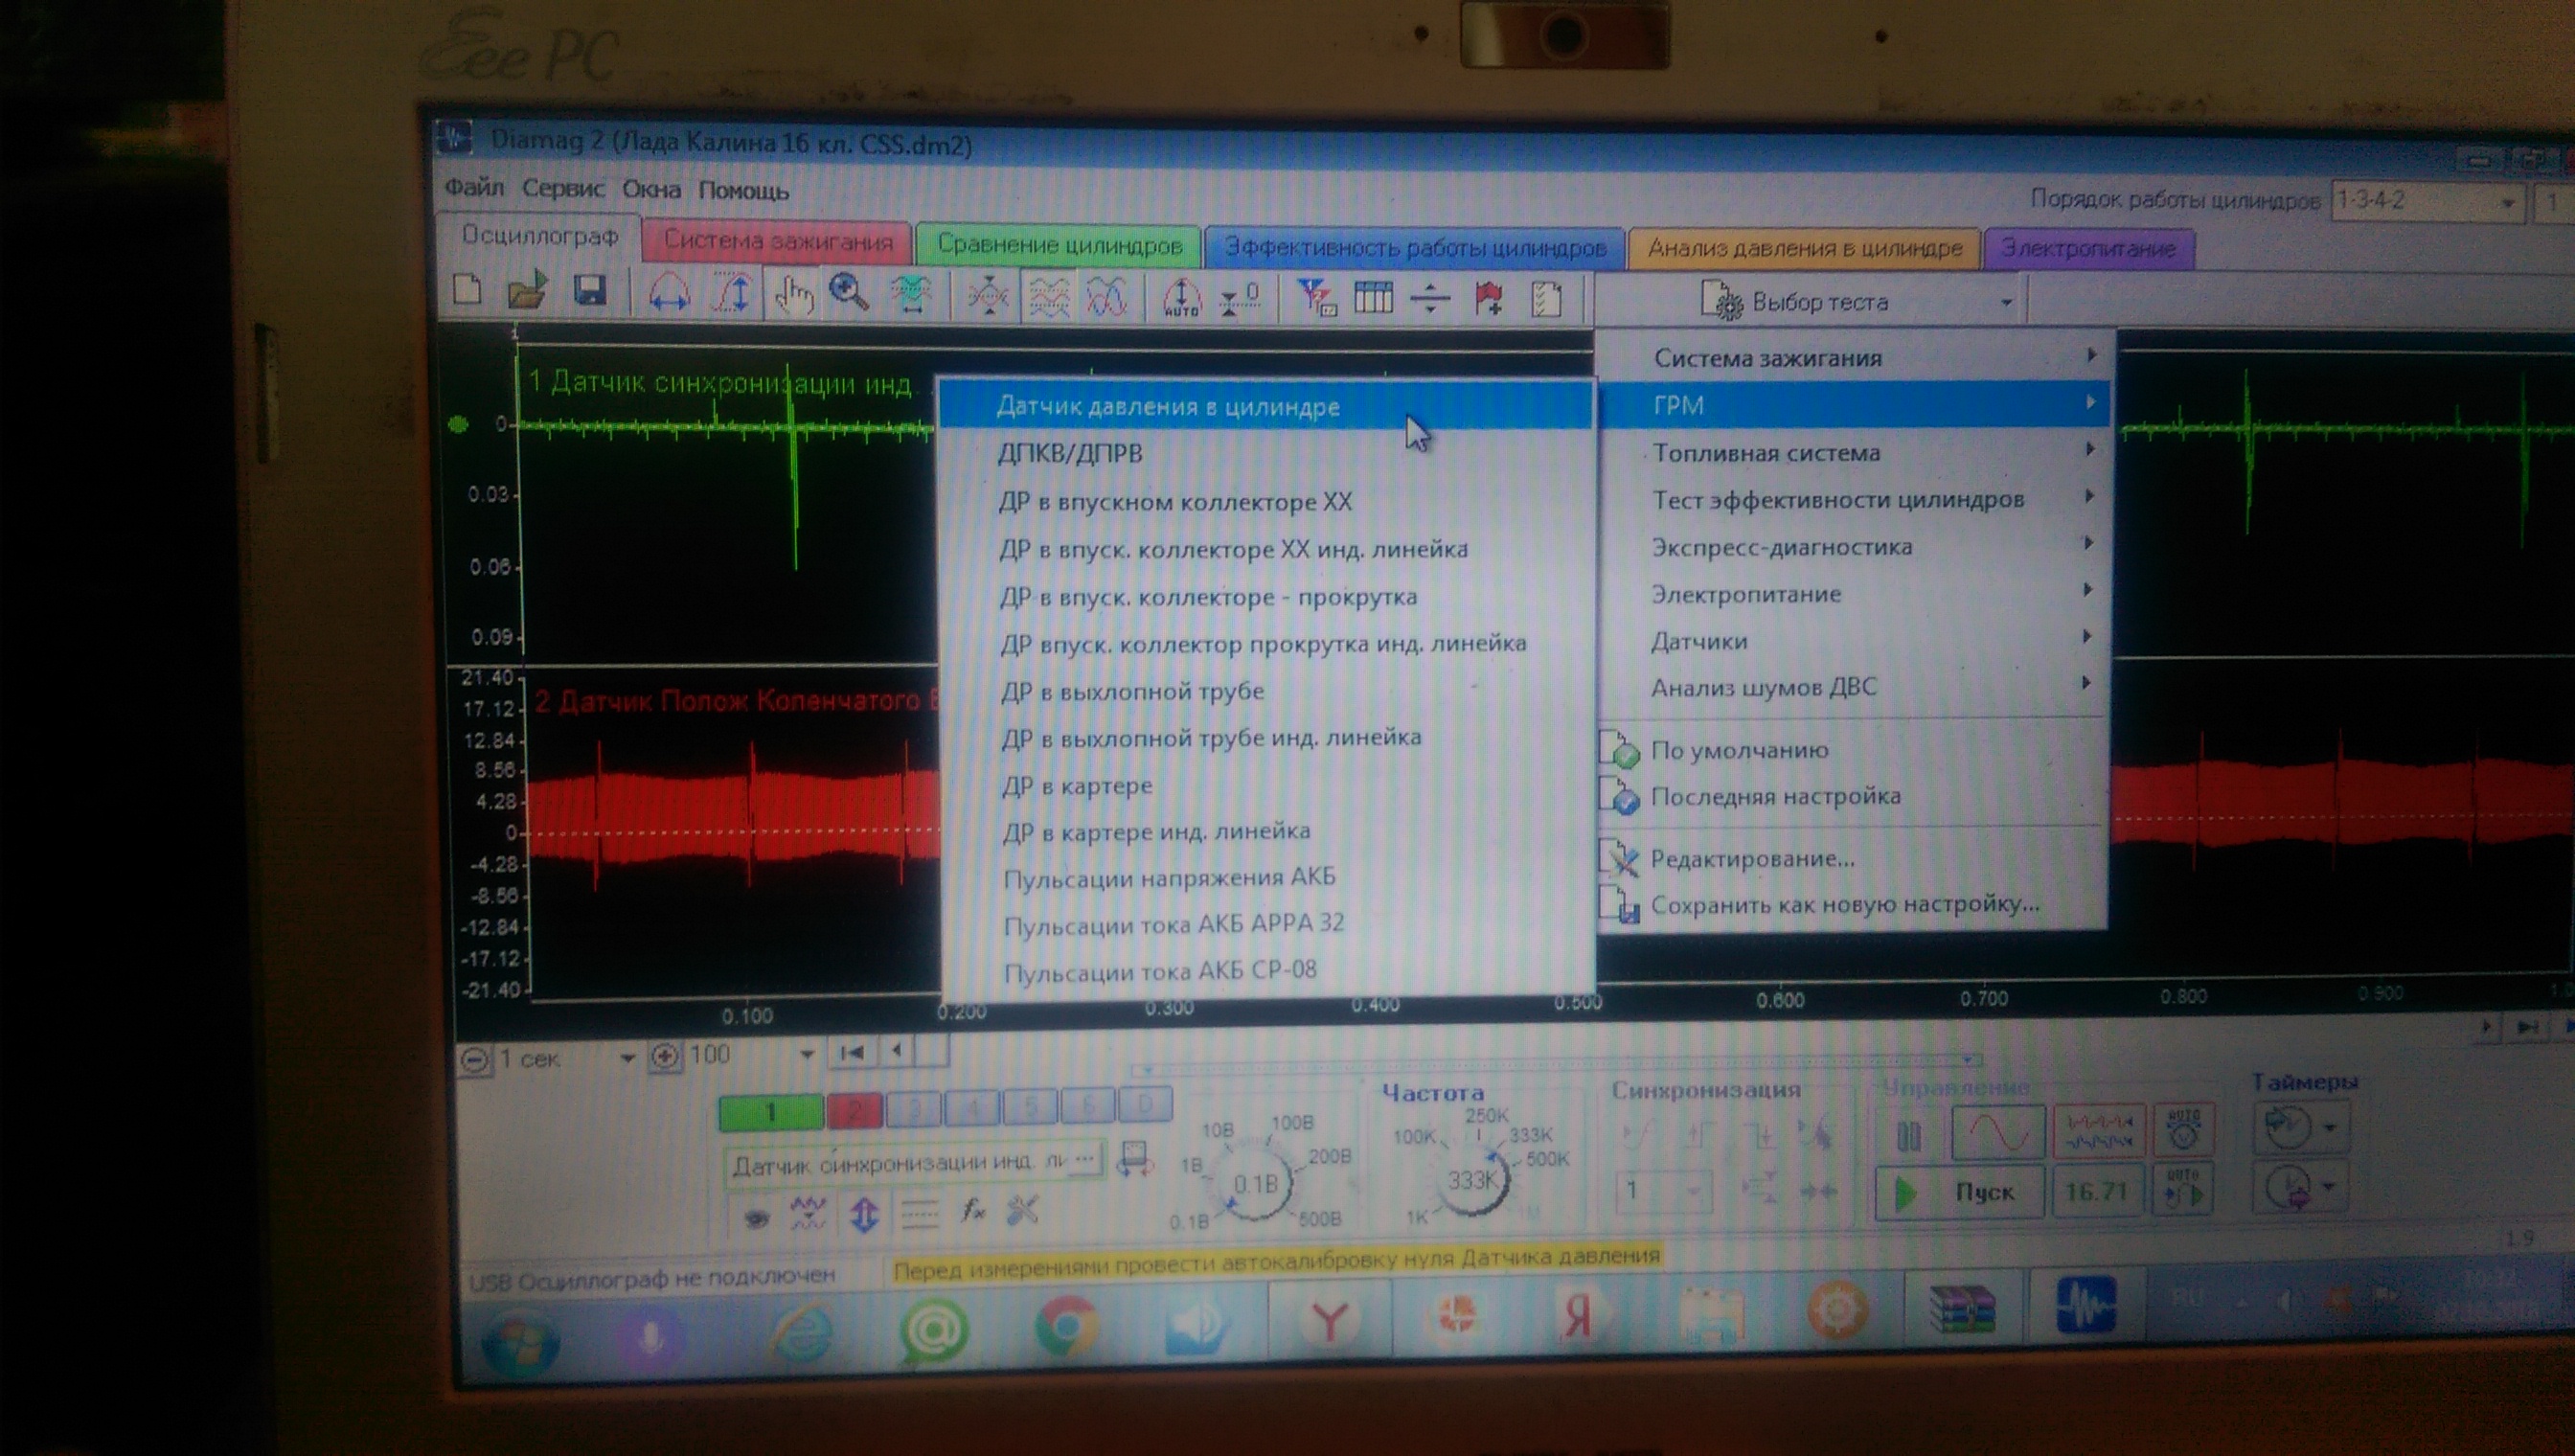Click the red noisy signal mode button

click(2099, 1132)
